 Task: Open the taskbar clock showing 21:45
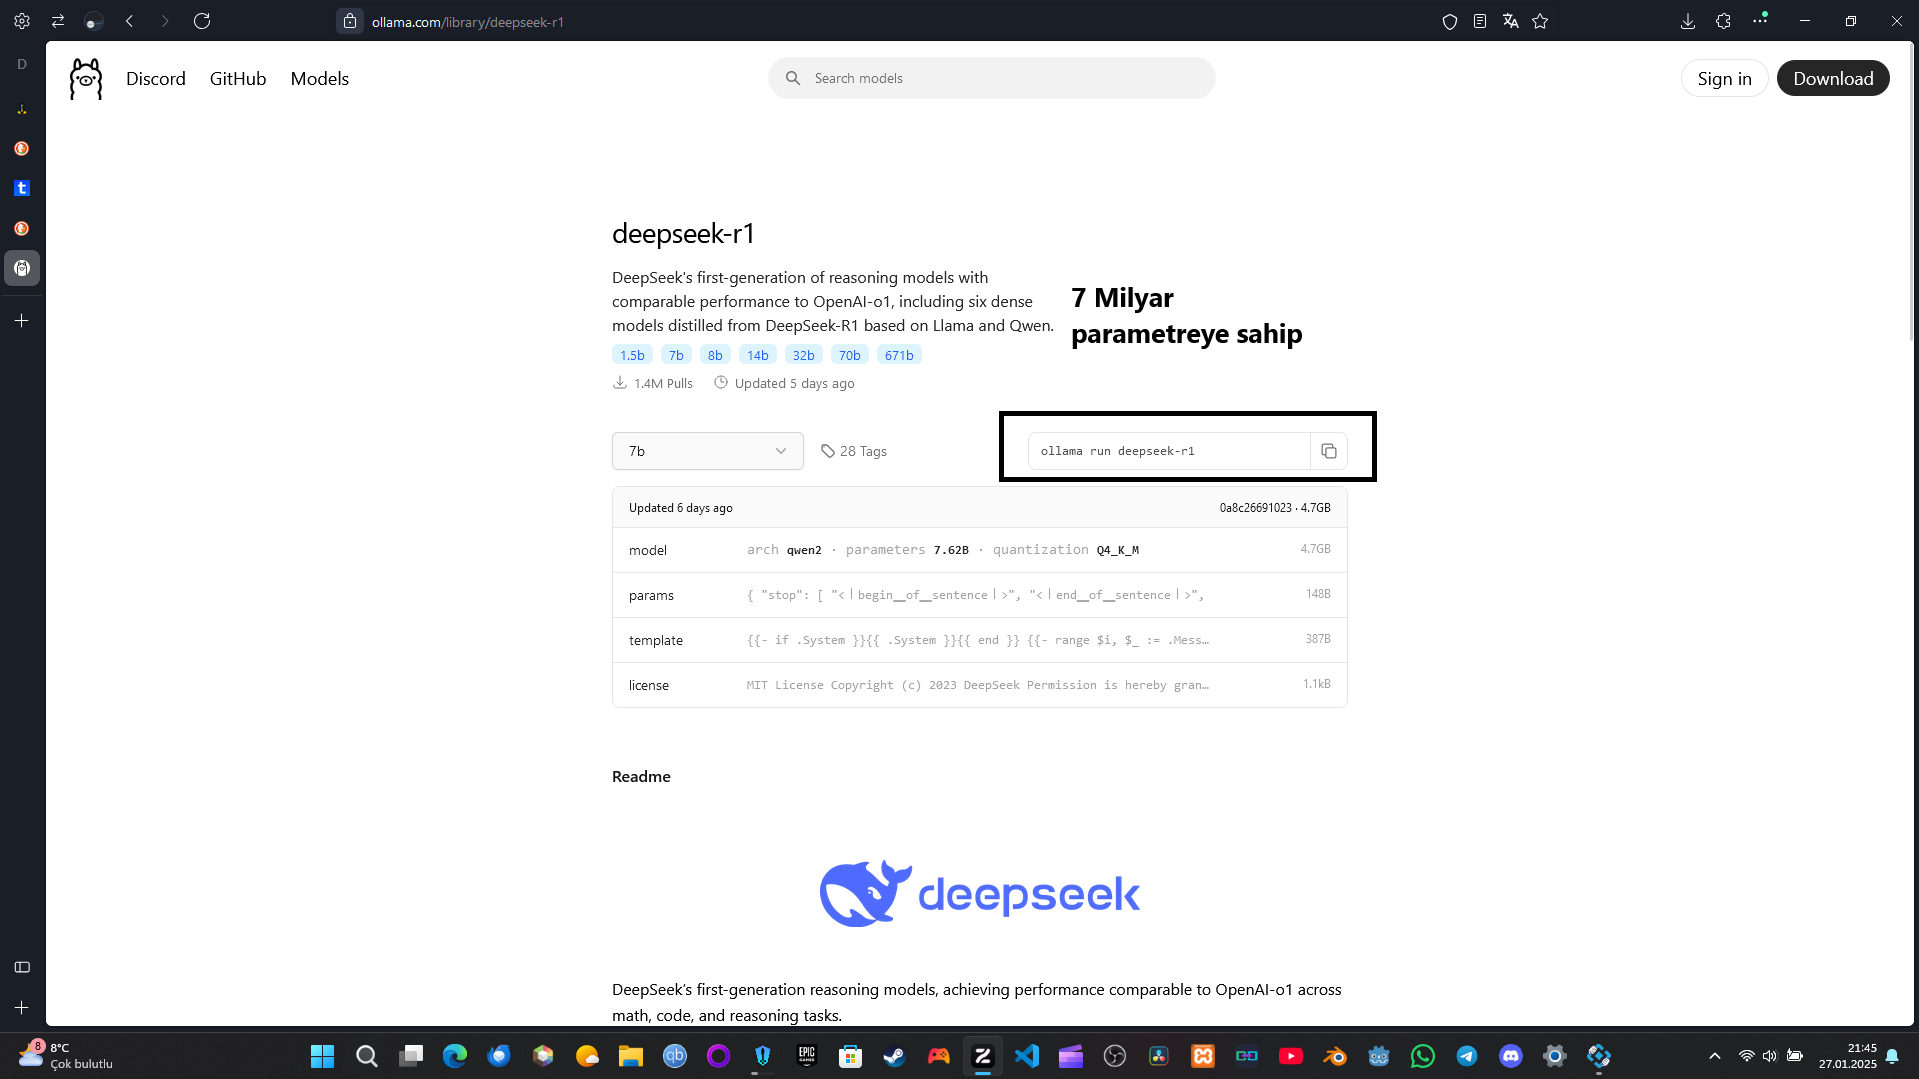[x=1848, y=1056]
